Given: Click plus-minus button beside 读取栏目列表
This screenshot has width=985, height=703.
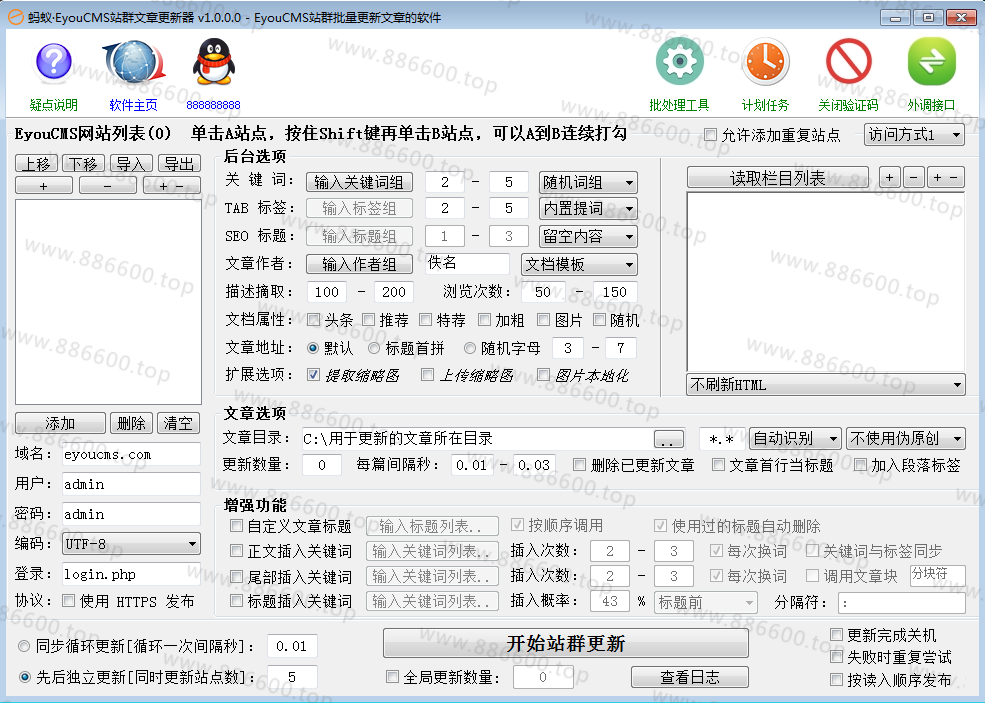Looking at the screenshot, I should point(945,178).
